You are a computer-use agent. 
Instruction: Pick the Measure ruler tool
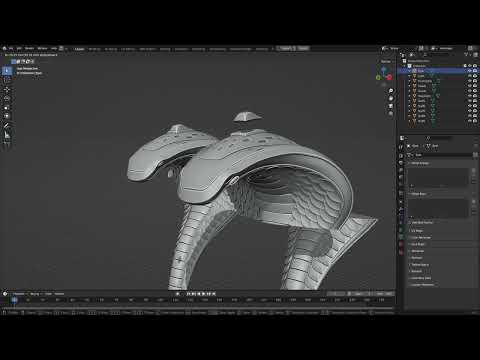click(x=7, y=135)
